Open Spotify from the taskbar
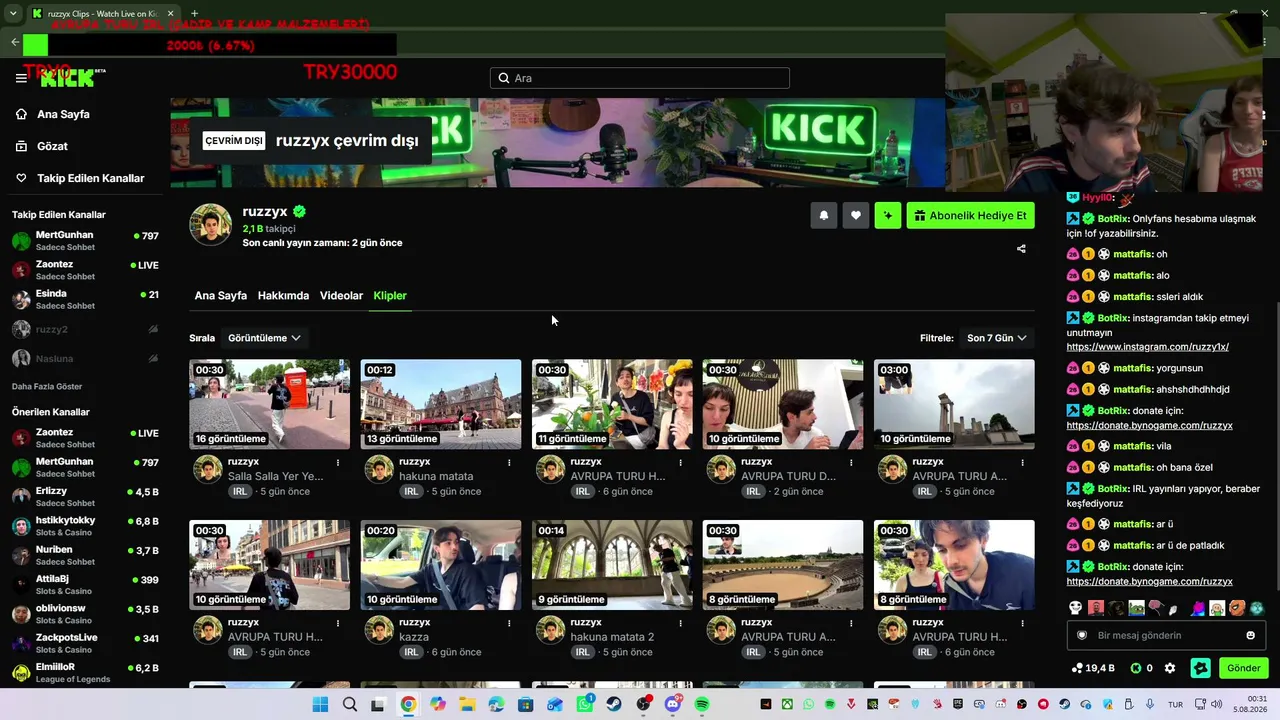The height and width of the screenshot is (720, 1280). coord(702,705)
